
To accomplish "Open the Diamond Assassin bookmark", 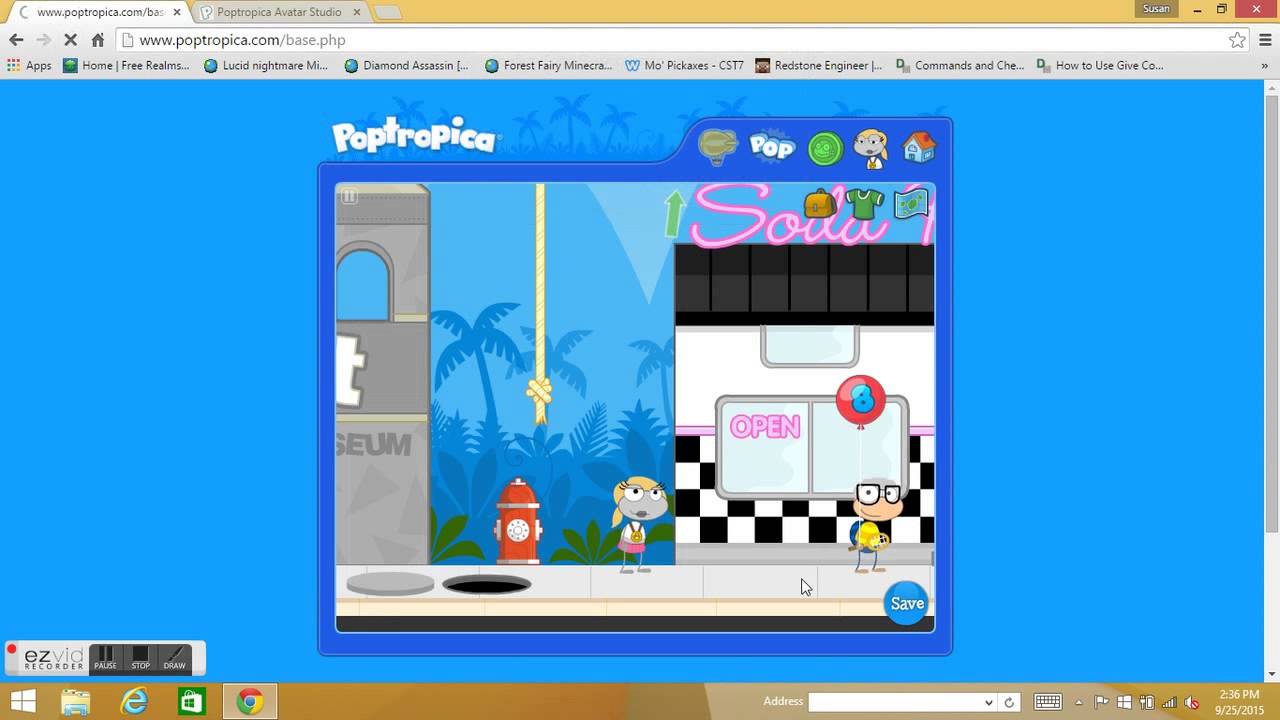I will [x=406, y=65].
